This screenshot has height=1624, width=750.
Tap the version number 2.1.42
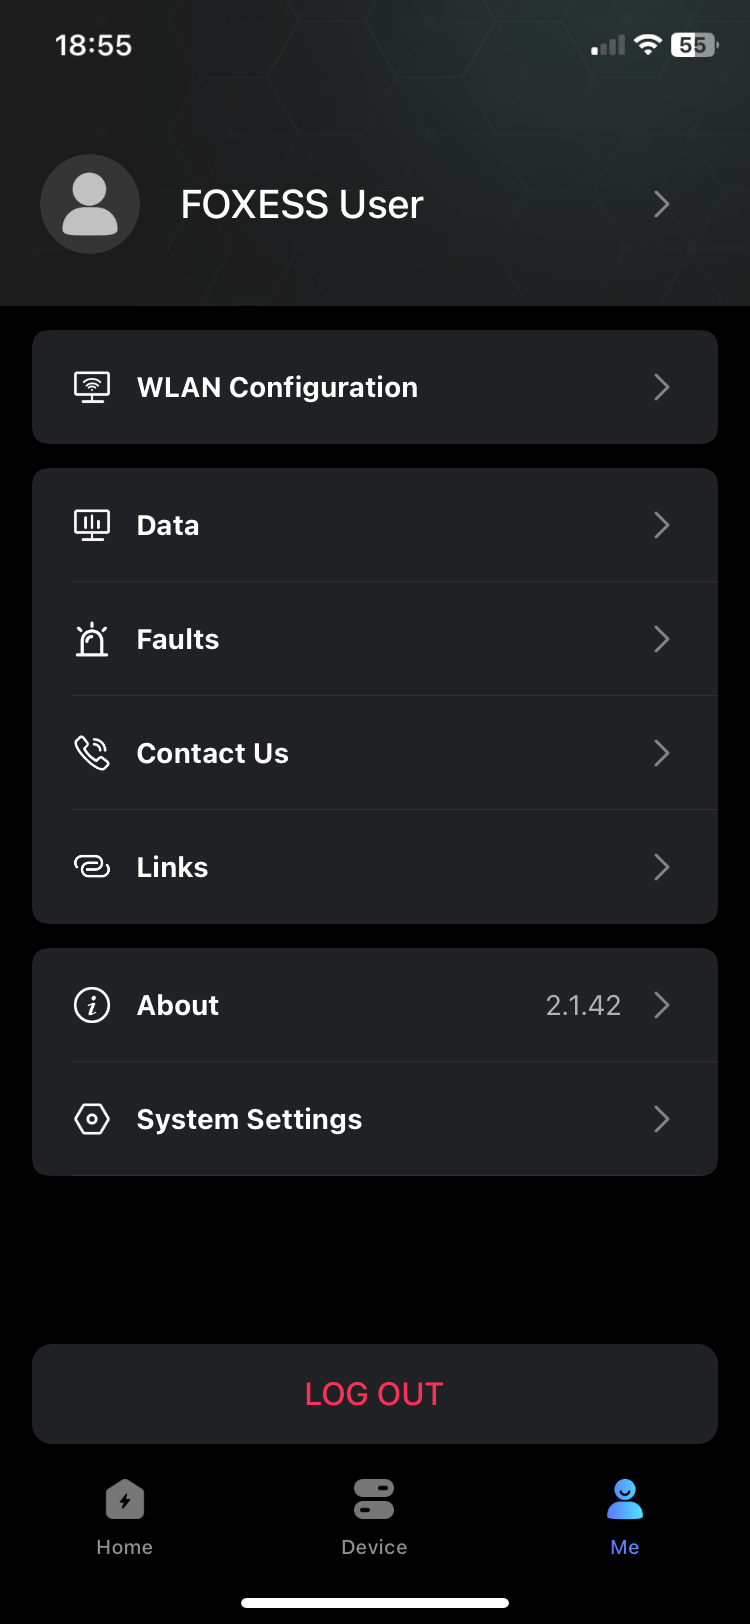[583, 1005]
